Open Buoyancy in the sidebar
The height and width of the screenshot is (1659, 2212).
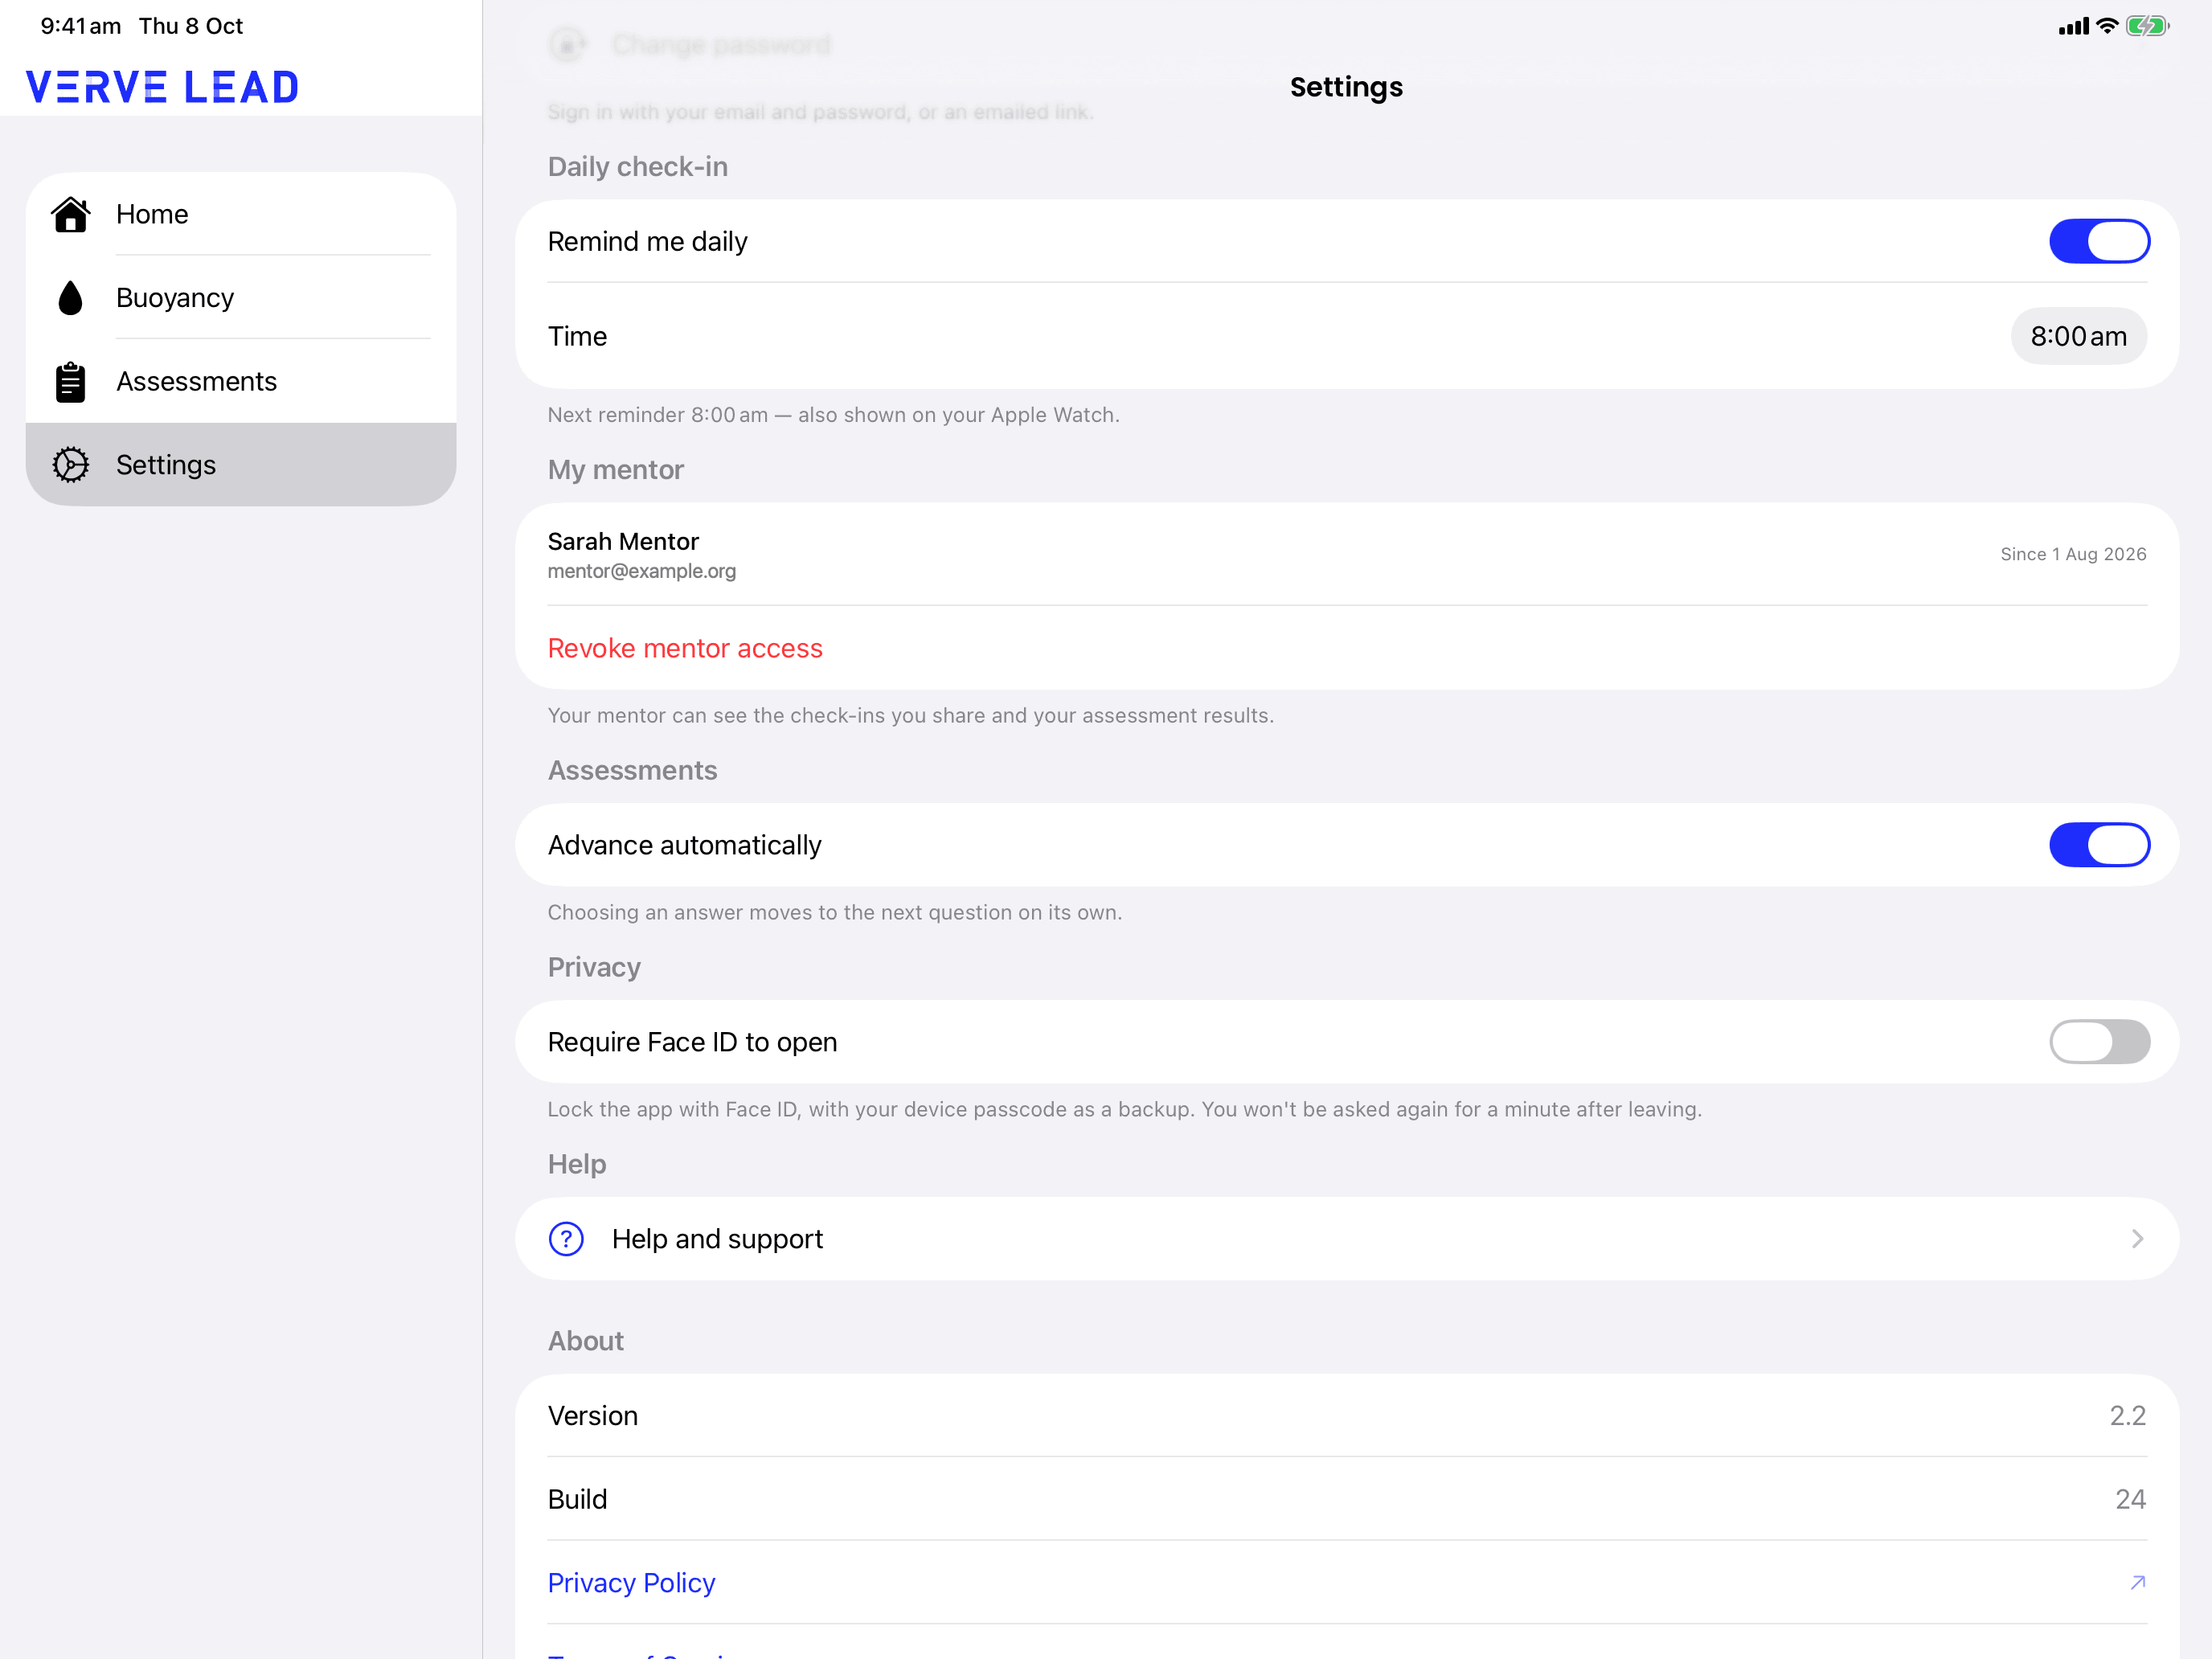[241, 298]
